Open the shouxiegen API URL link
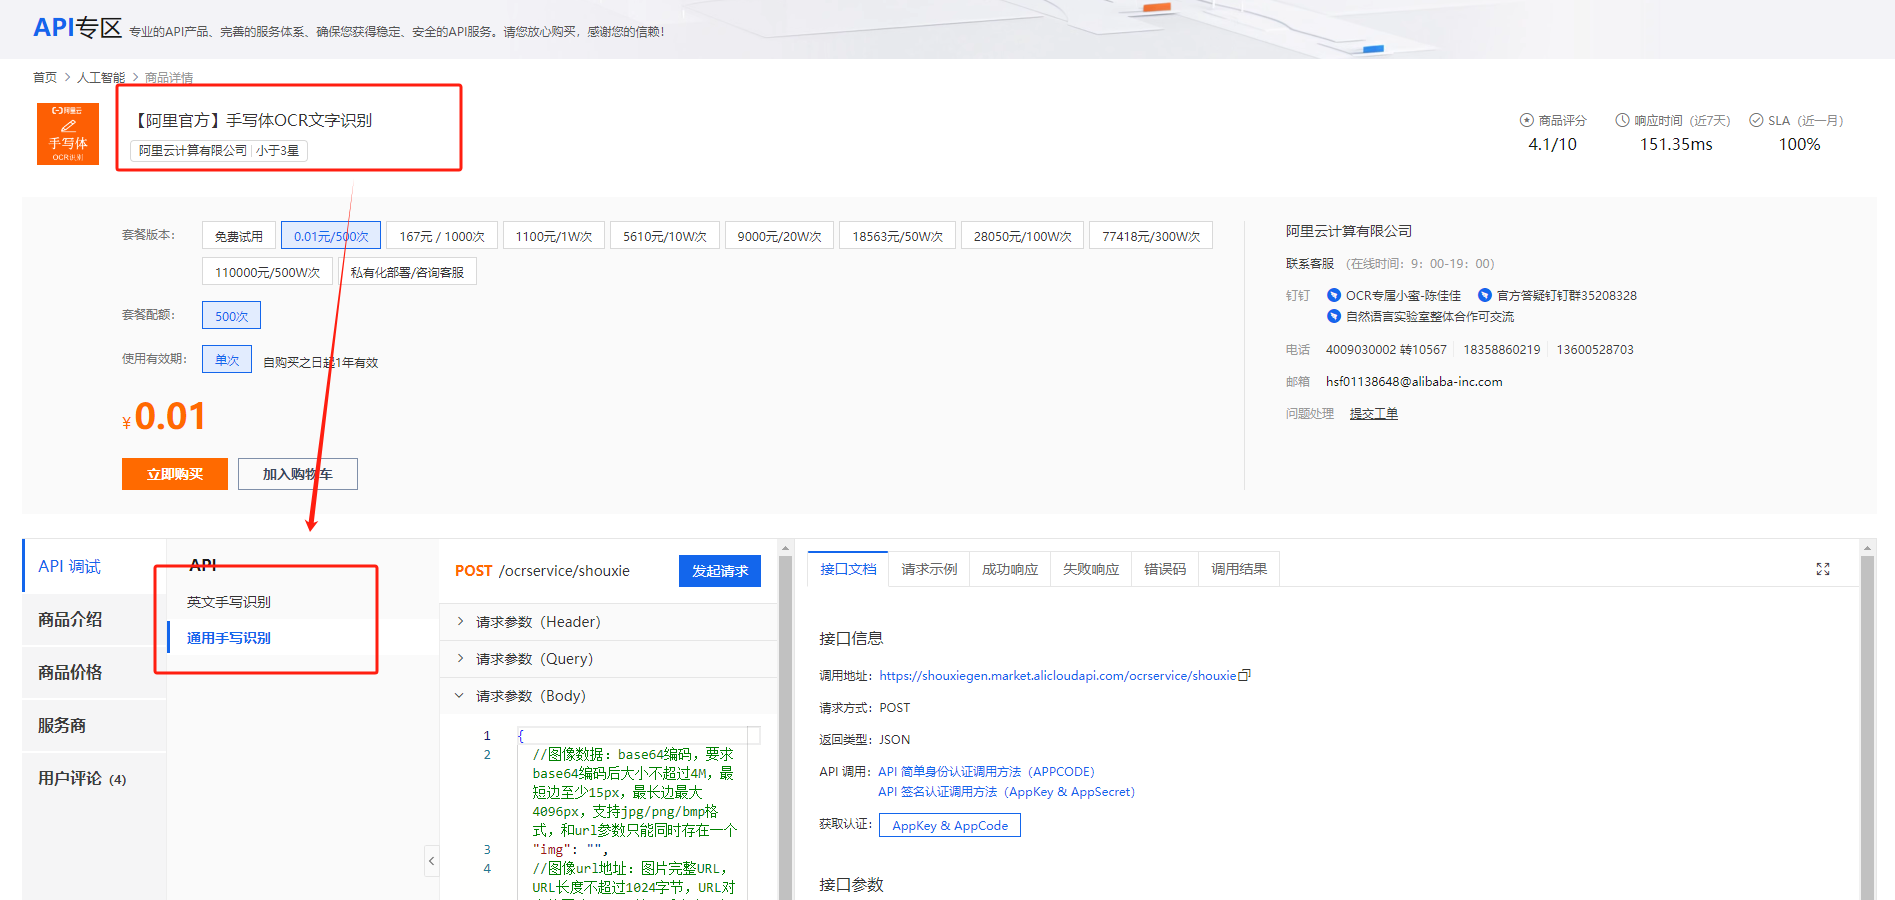This screenshot has height=900, width=1895. (x=1057, y=675)
